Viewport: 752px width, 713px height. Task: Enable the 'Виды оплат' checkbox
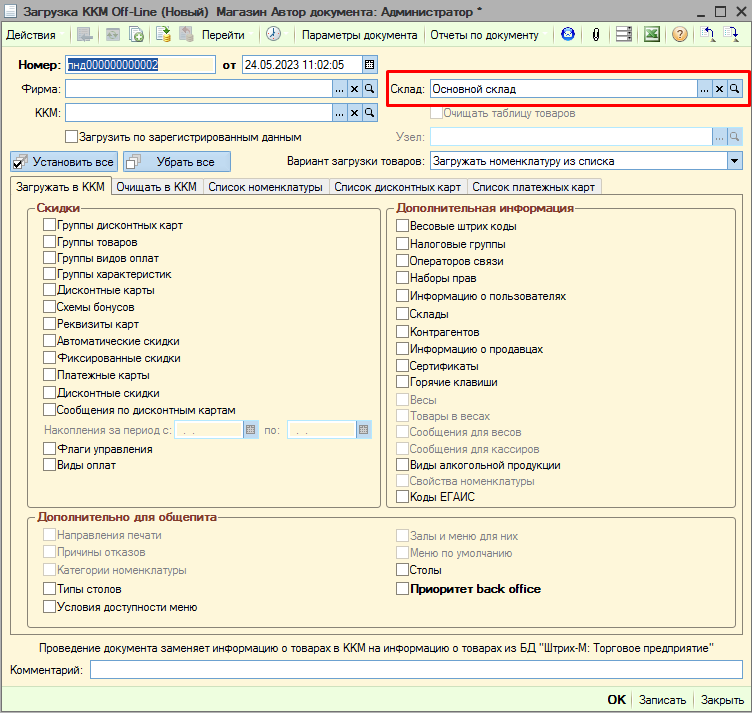coord(49,465)
